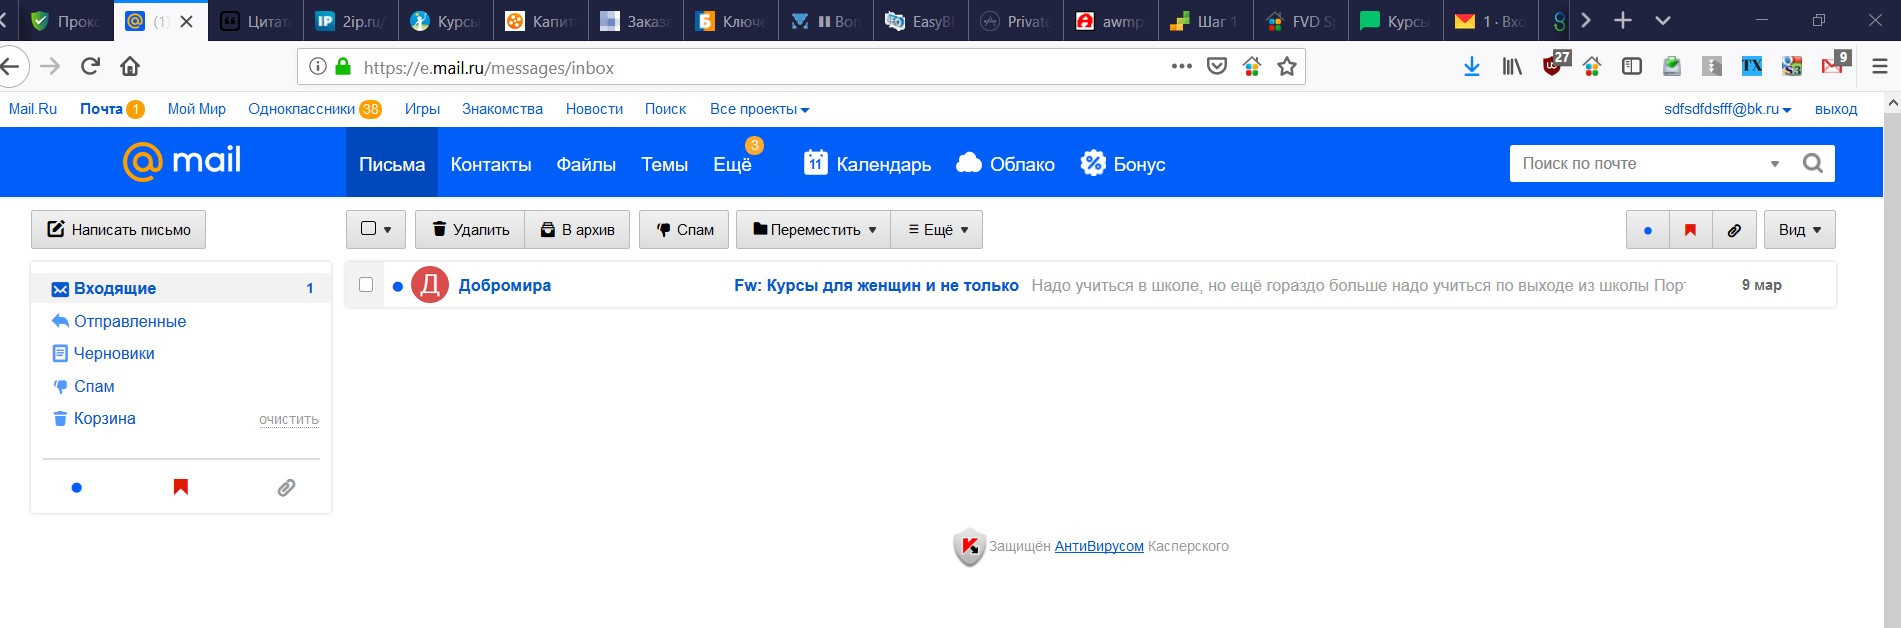Open the Корзина folder

[105, 418]
